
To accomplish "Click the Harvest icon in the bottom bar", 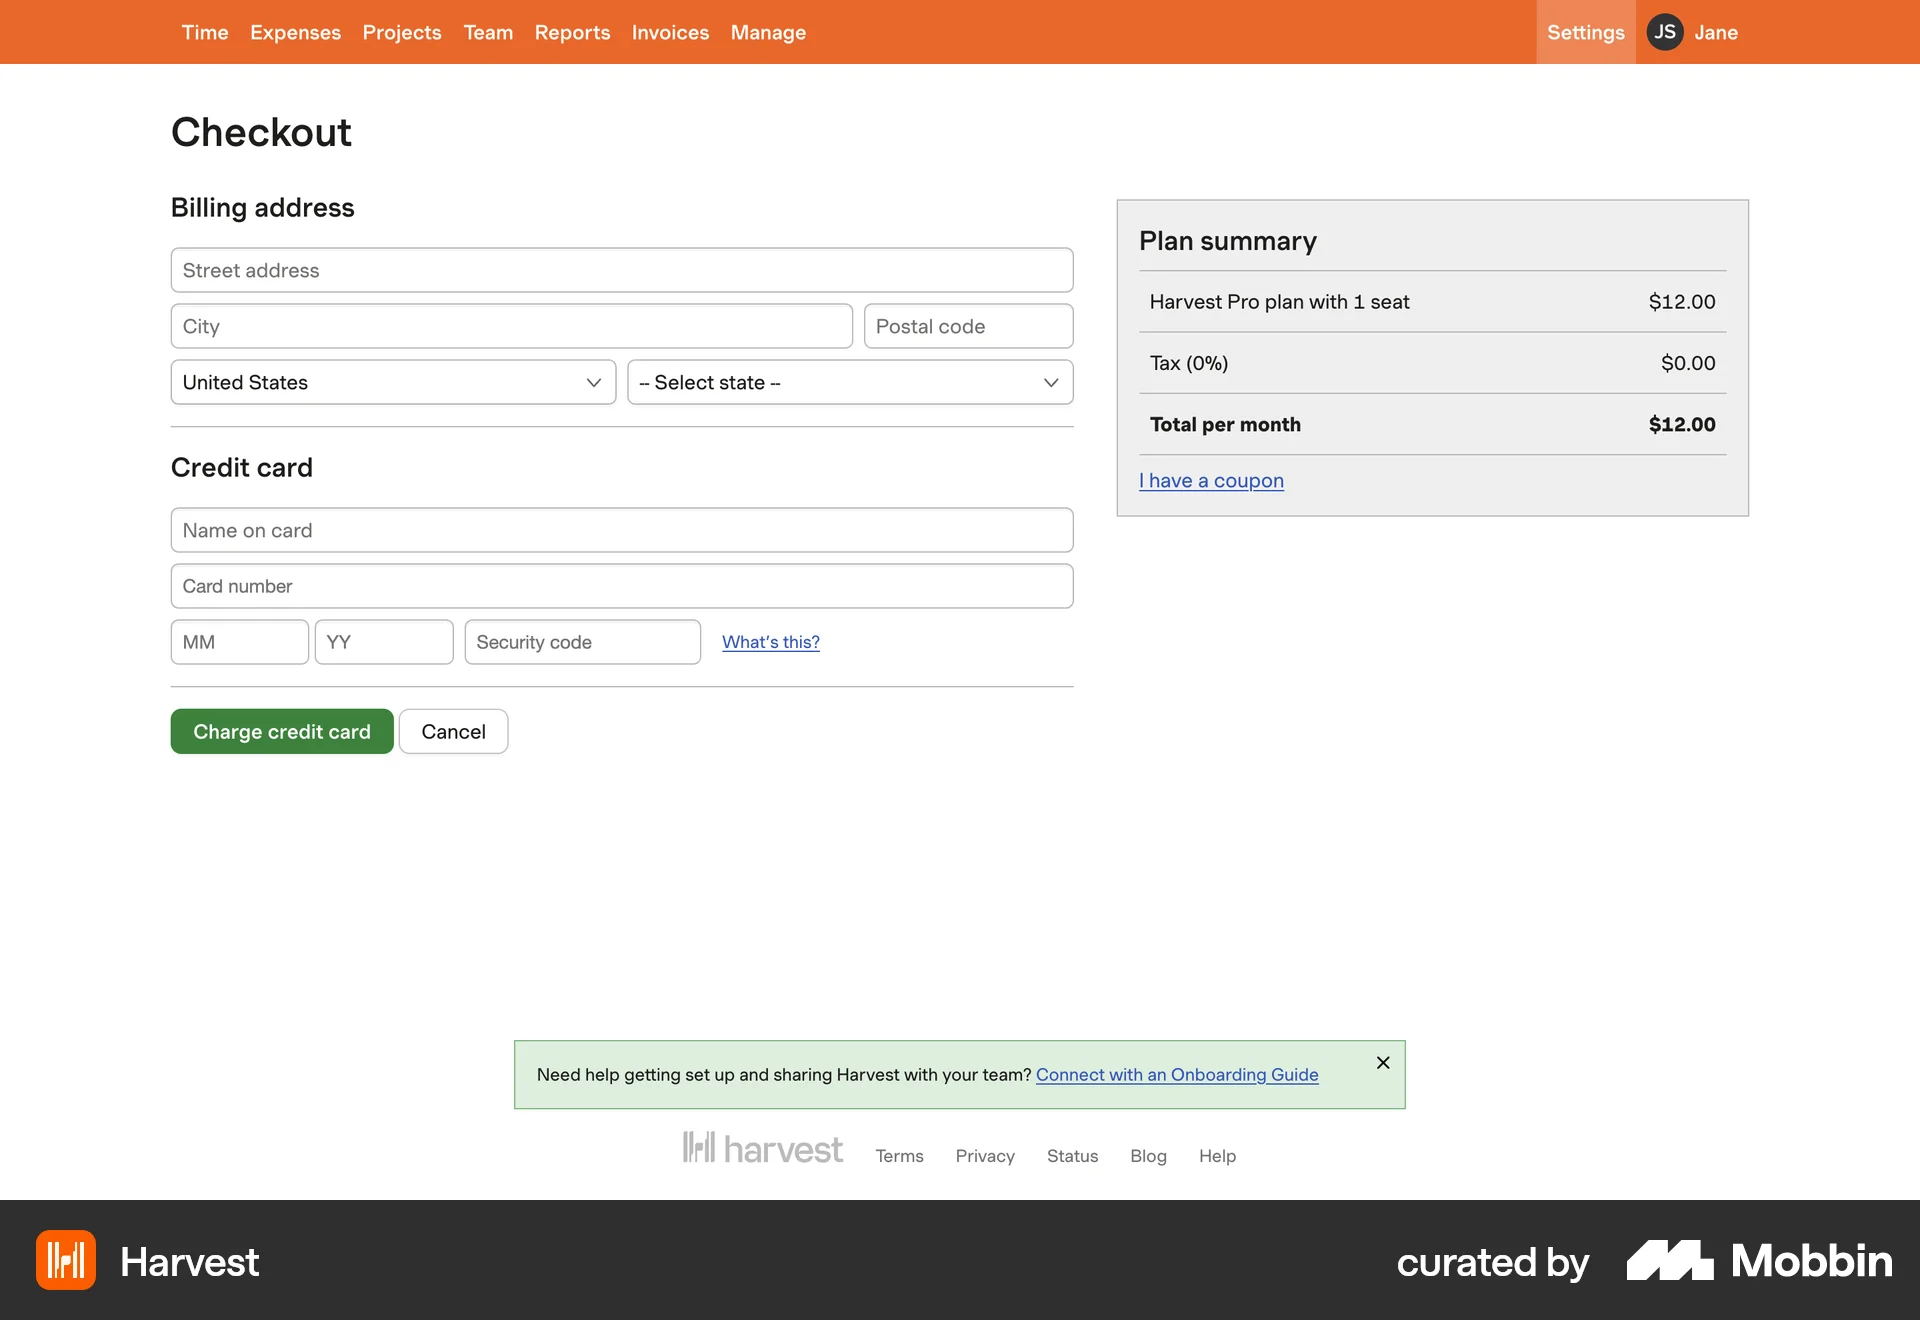I will tap(65, 1260).
